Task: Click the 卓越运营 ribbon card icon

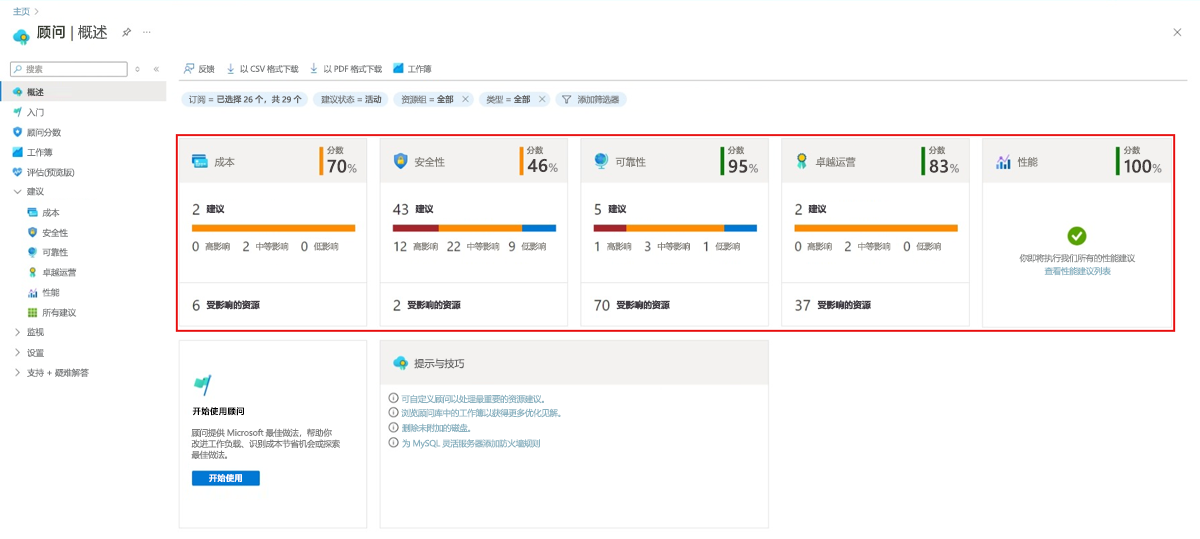Action: pos(802,161)
